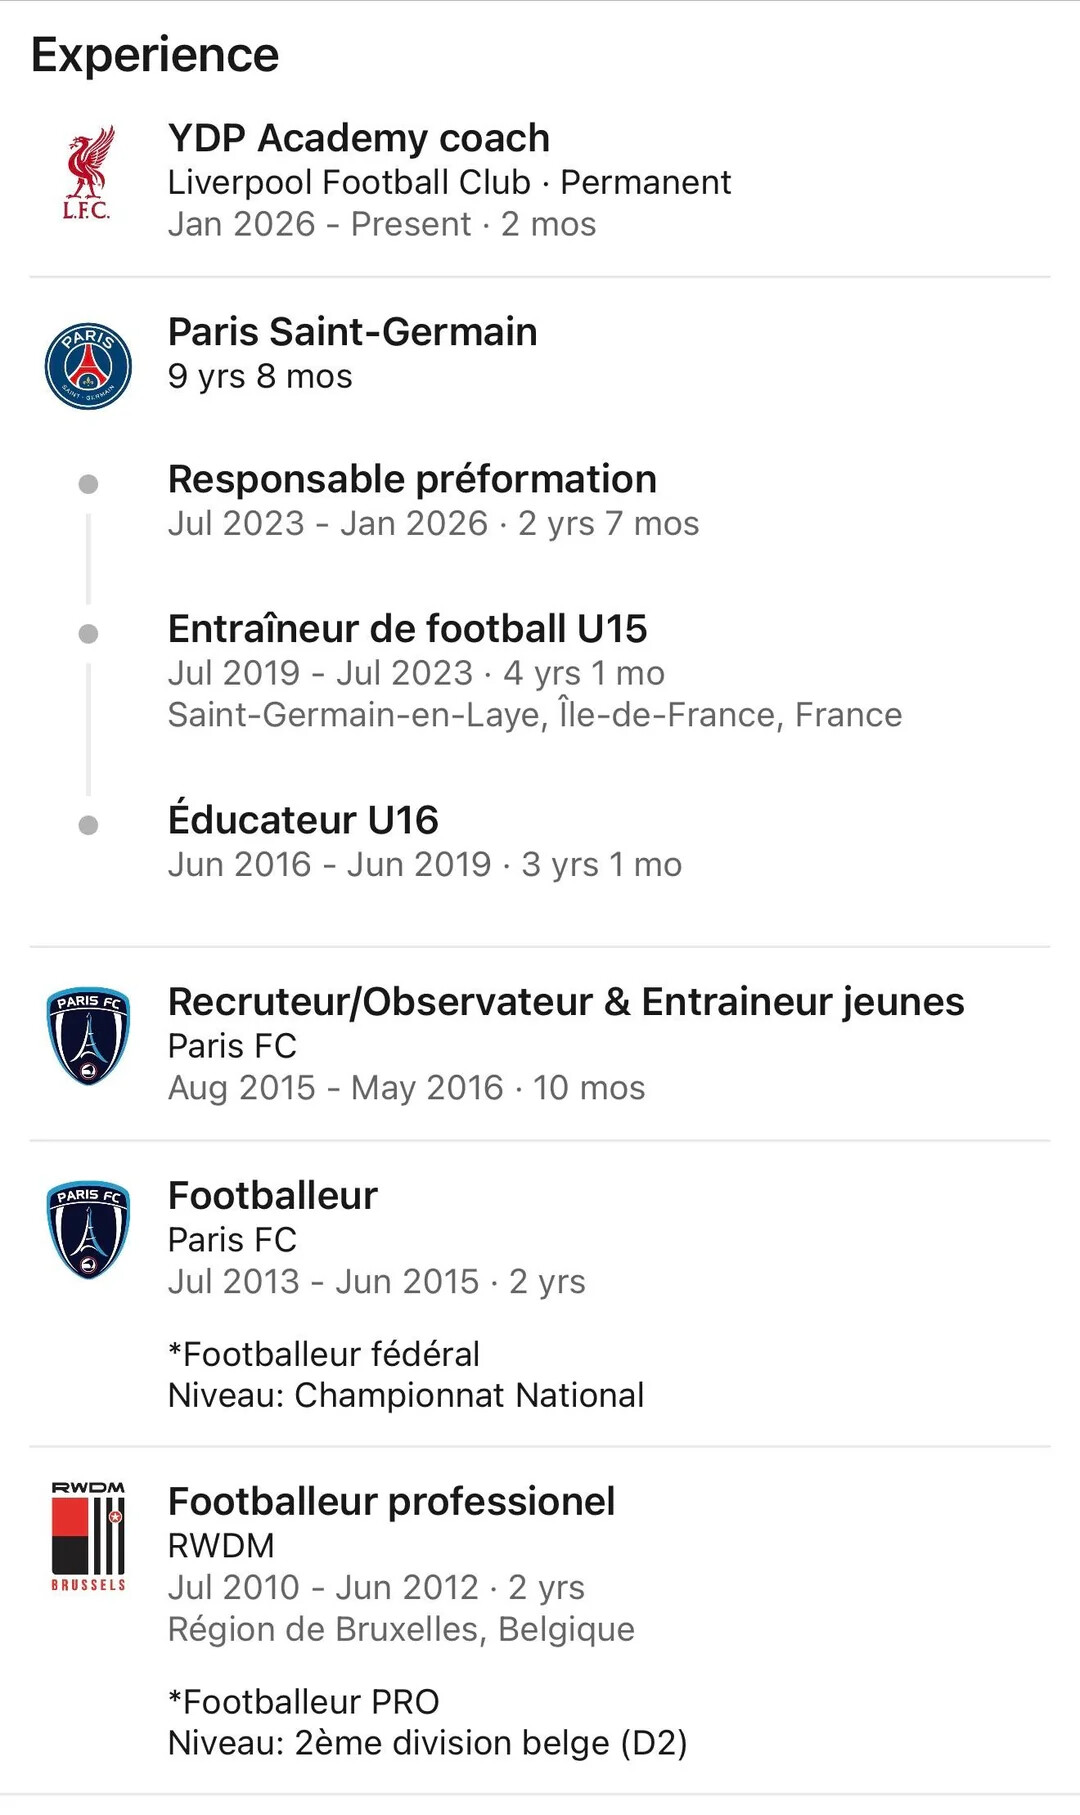Viewport: 1080px width, 1815px height.
Task: Select the Éducateur U16 role title
Action: [303, 820]
